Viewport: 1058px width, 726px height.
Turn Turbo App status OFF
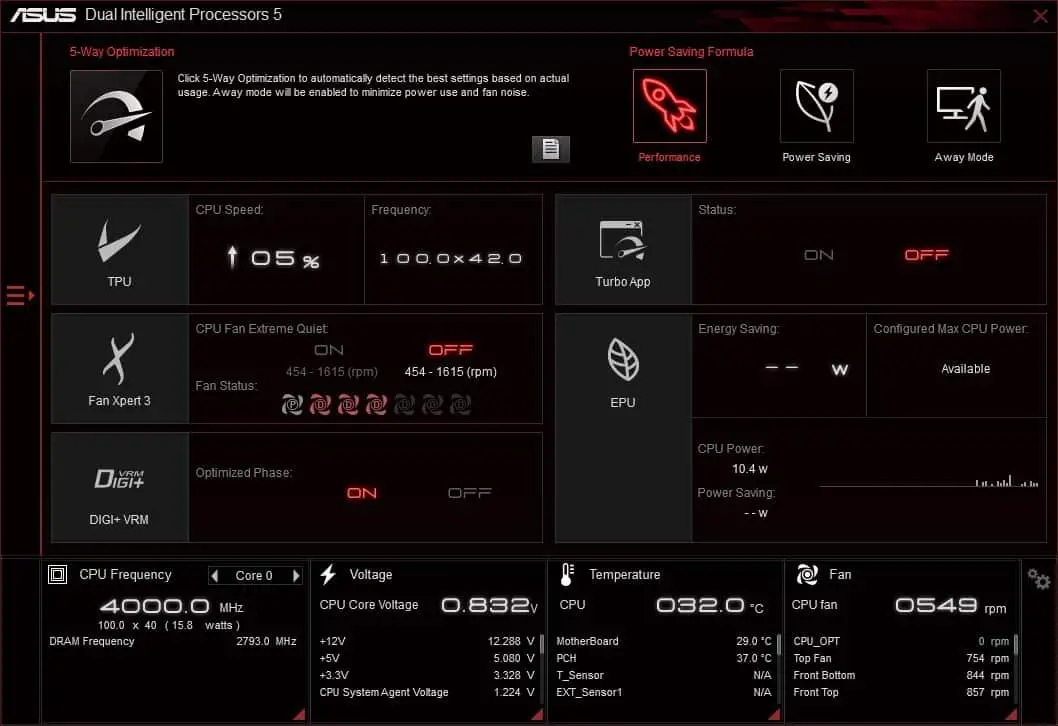pyautogui.click(x=926, y=255)
